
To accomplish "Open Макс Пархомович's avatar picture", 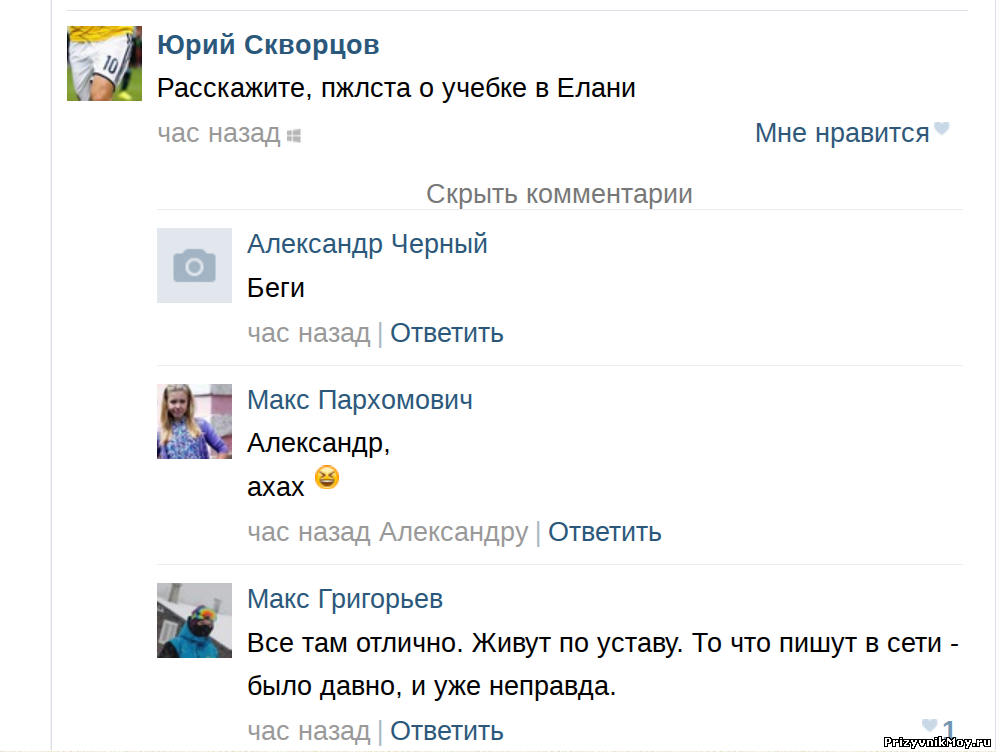I will tap(194, 421).
